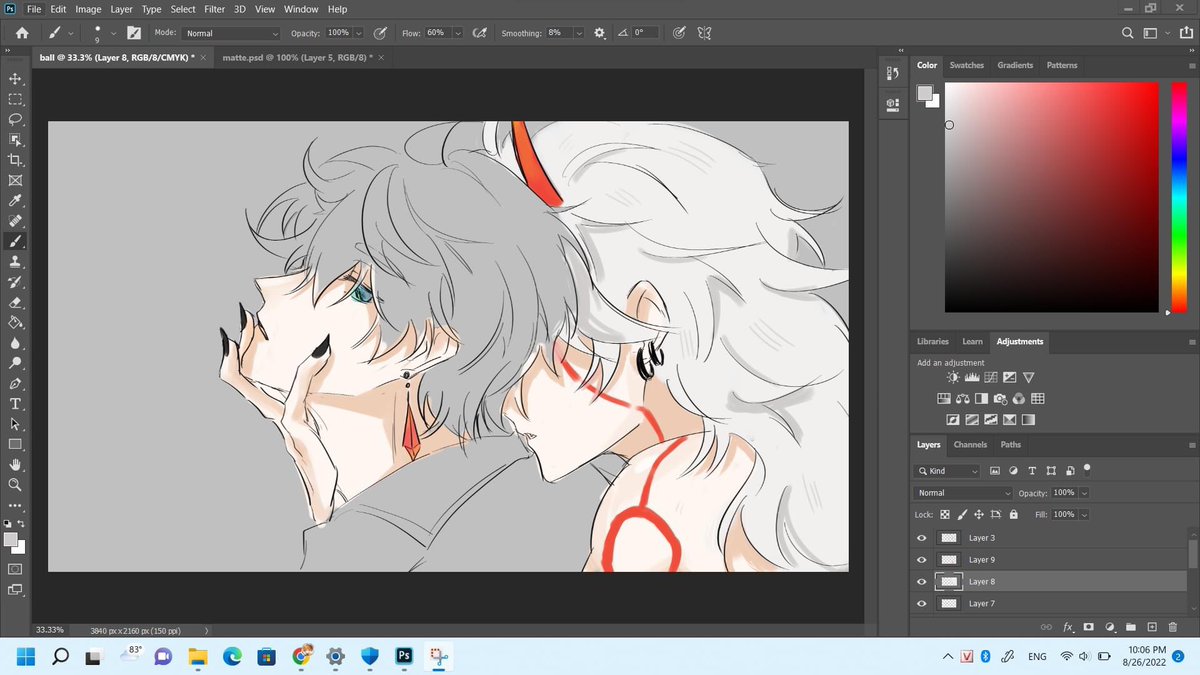Open the layer Opacity dropdown arrow
Image resolution: width=1200 pixels, height=675 pixels.
click(x=1084, y=493)
